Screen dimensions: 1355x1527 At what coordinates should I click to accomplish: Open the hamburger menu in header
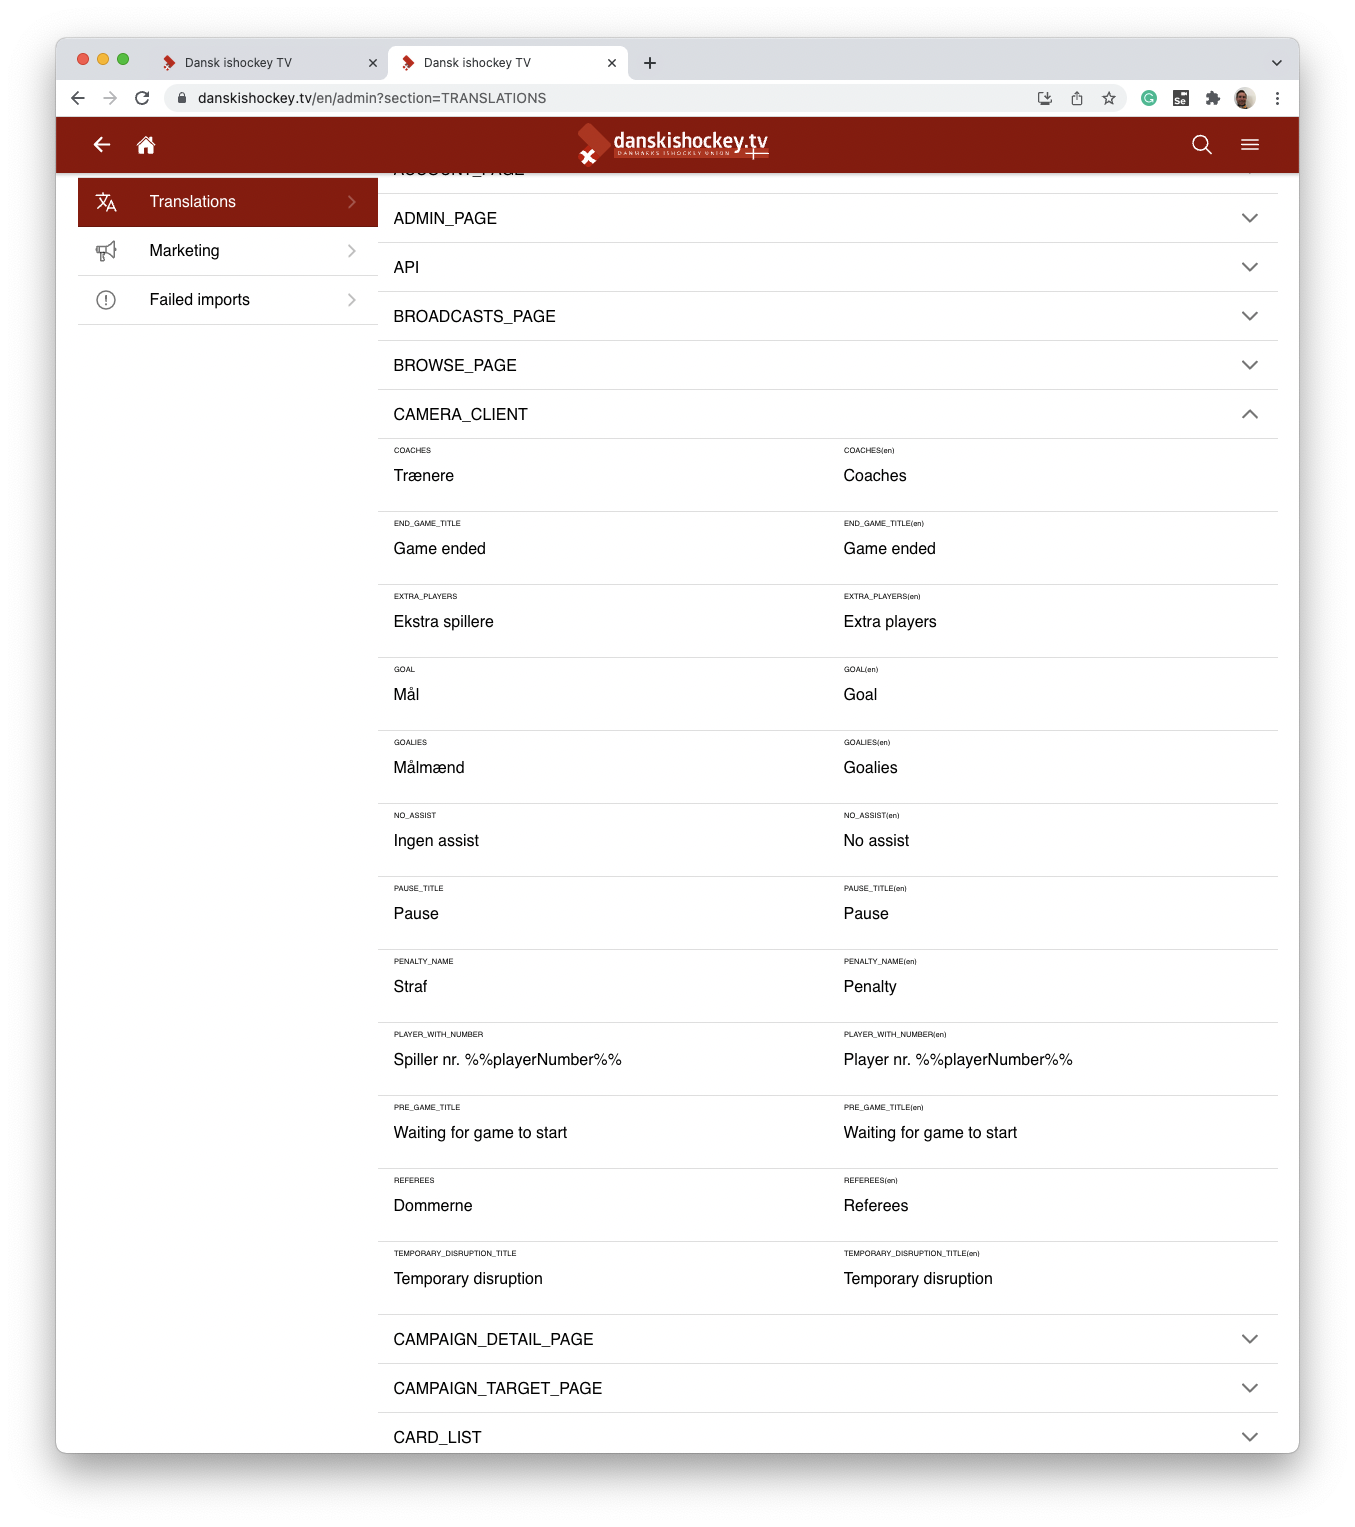[x=1250, y=145]
